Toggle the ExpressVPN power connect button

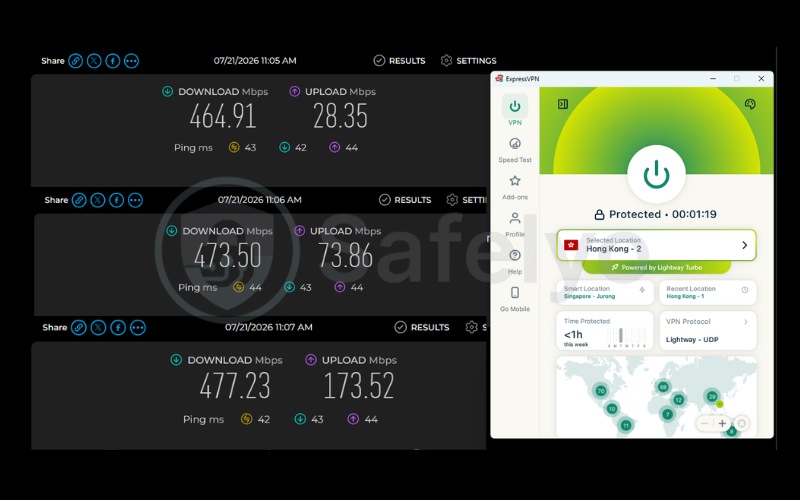click(x=656, y=174)
